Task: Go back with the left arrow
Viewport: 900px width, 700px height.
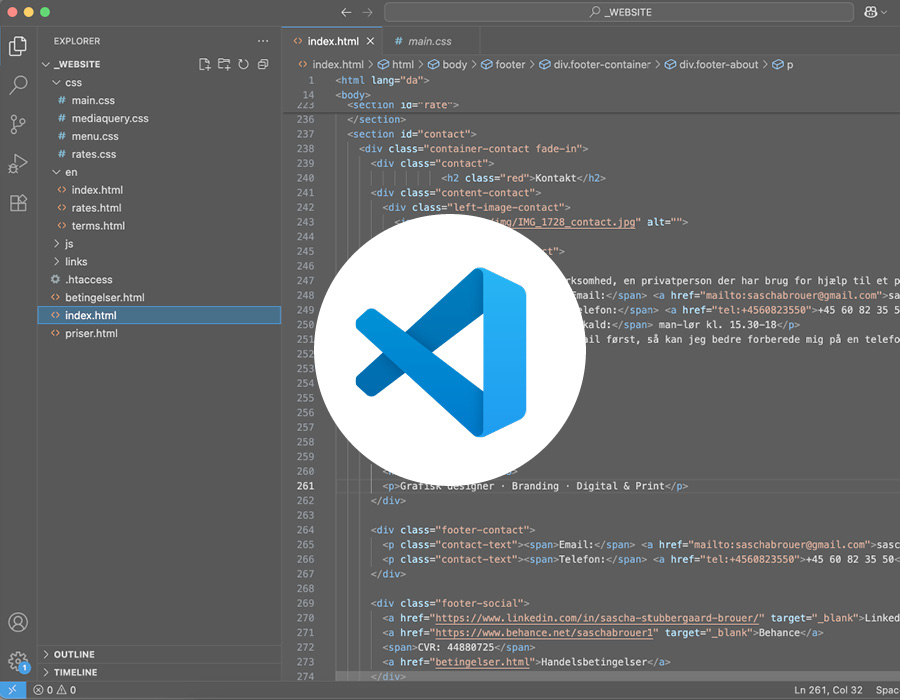Action: (x=346, y=12)
